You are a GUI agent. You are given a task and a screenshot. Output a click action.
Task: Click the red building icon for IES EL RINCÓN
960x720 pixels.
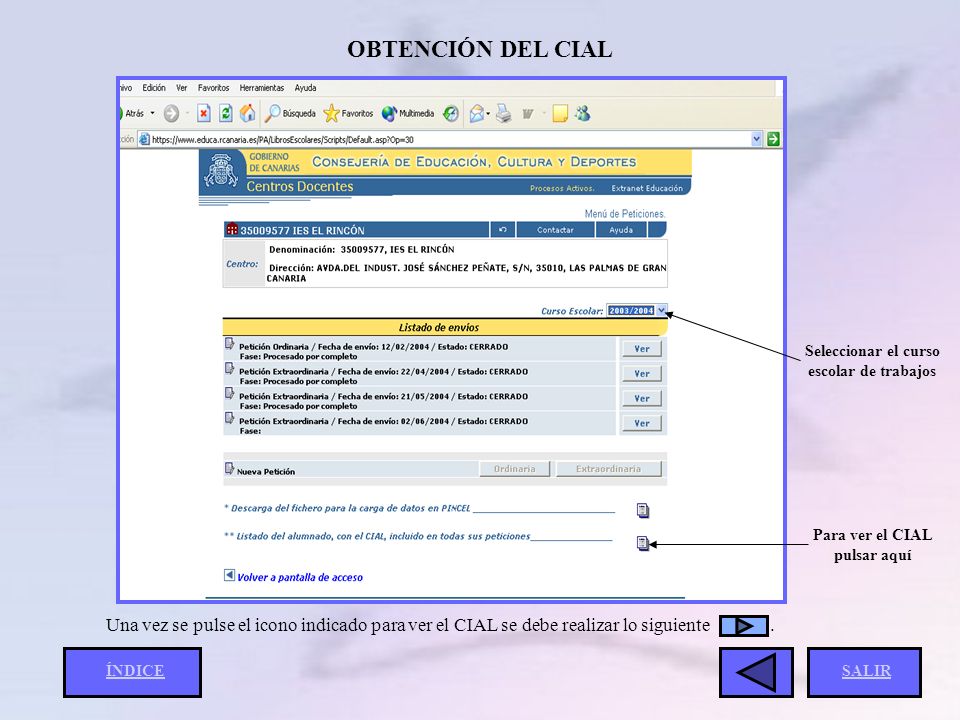click(232, 230)
